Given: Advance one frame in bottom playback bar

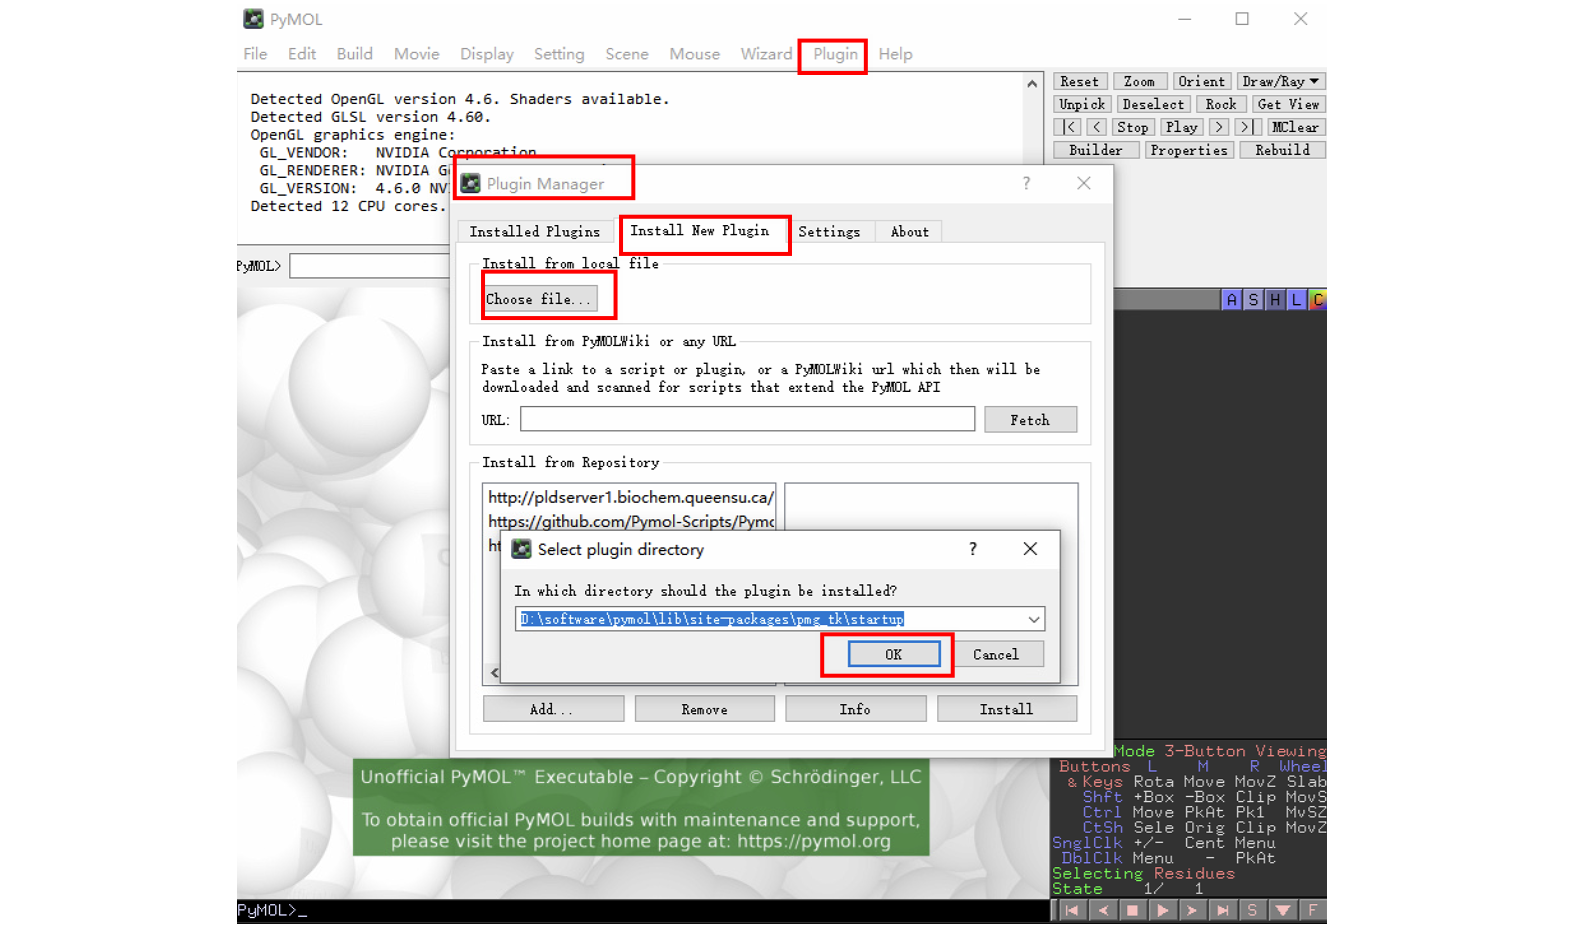Looking at the screenshot, I should [x=1192, y=910].
